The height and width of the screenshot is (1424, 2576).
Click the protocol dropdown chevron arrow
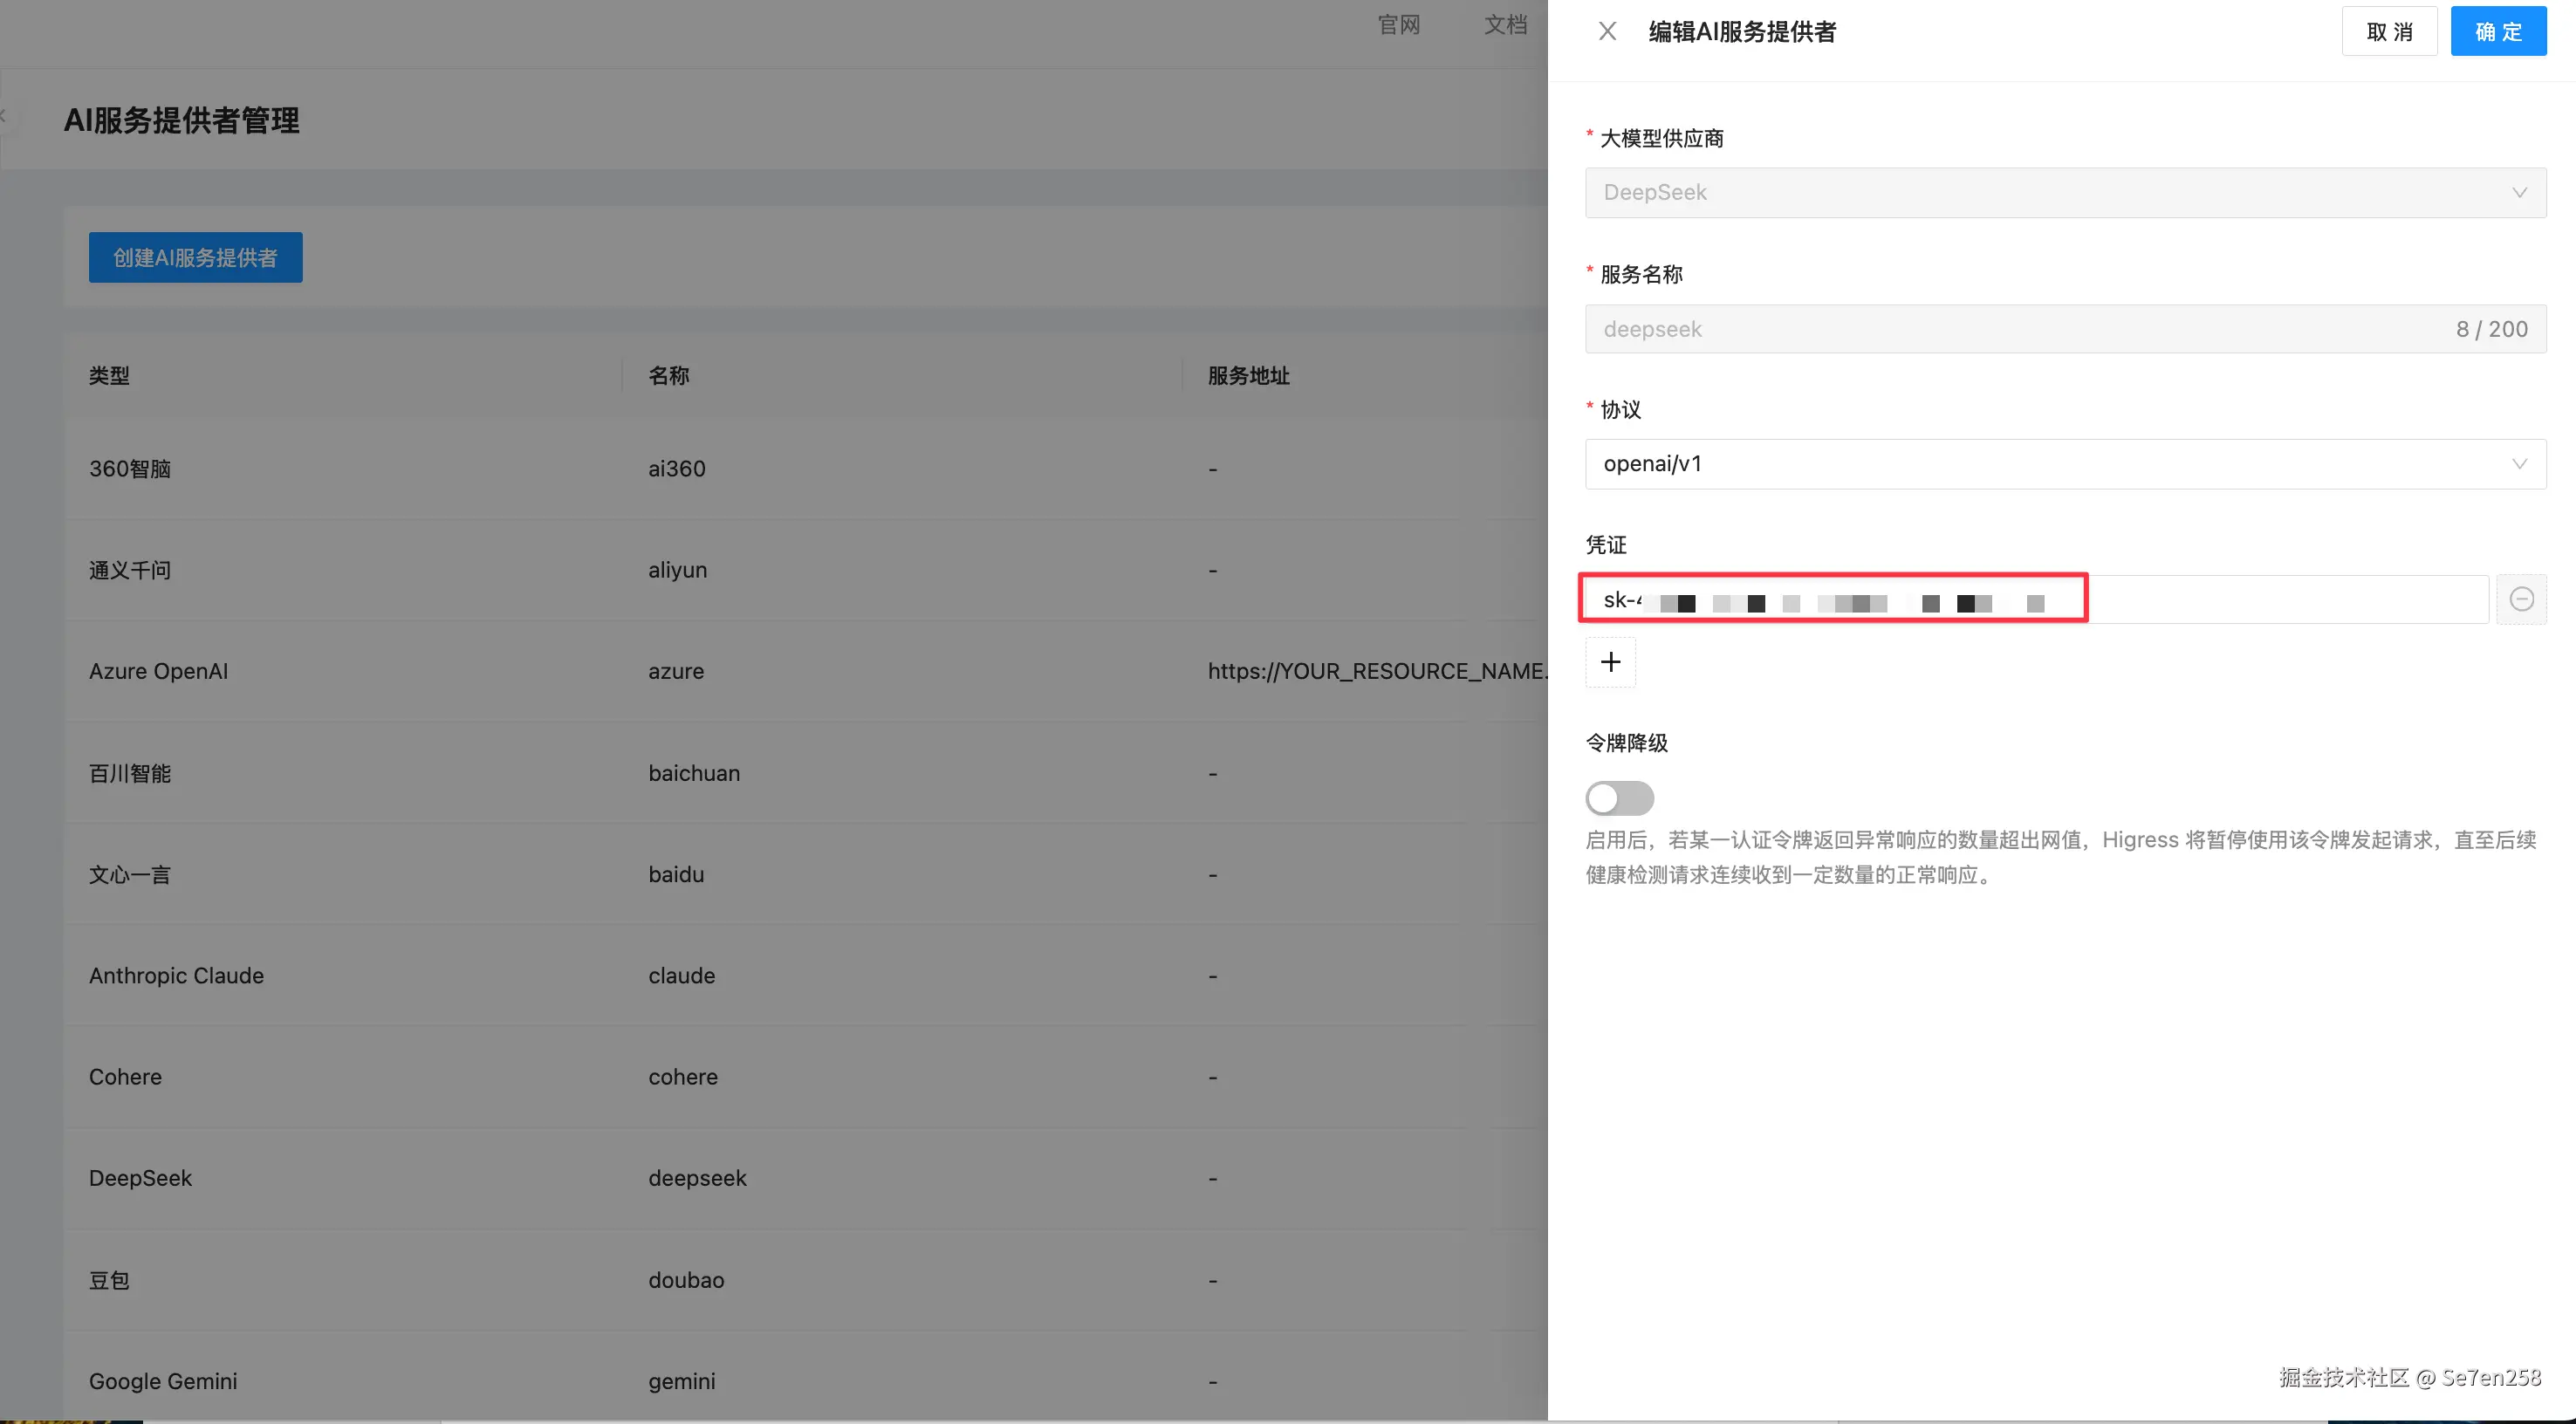(2519, 464)
